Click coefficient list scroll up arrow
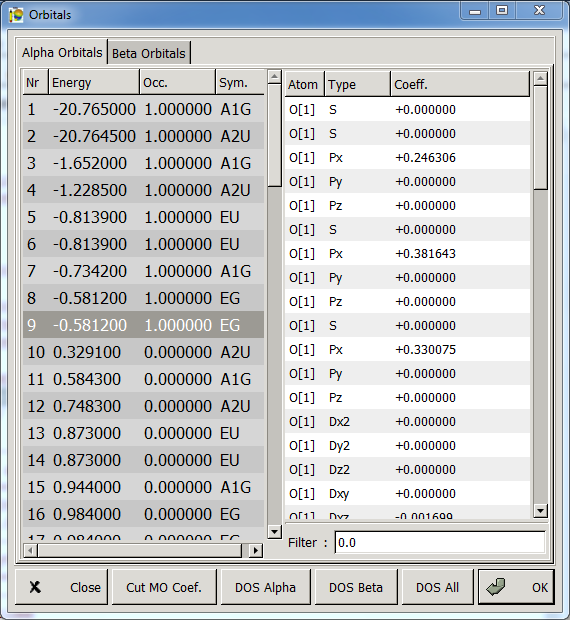This screenshot has width=570, height=620. click(540, 78)
